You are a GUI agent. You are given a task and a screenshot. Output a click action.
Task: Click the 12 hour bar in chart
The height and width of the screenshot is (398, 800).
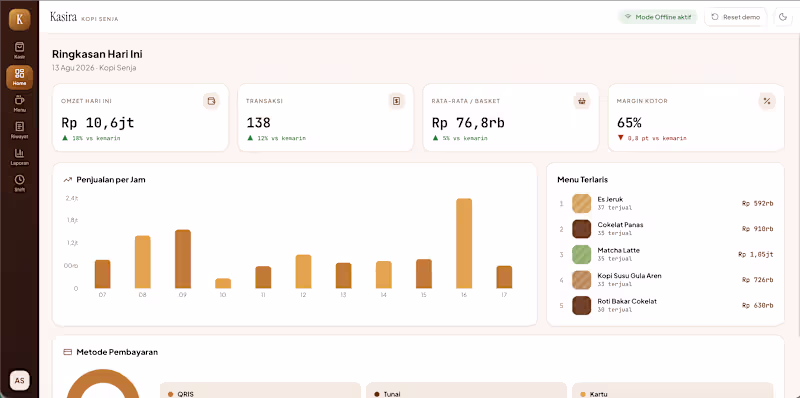click(x=303, y=271)
